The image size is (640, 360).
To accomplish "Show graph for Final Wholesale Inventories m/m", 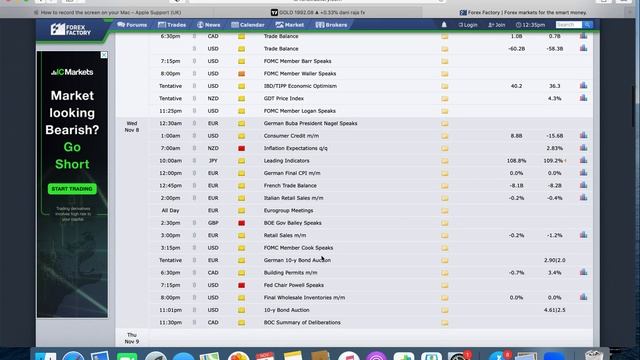I will [583, 297].
